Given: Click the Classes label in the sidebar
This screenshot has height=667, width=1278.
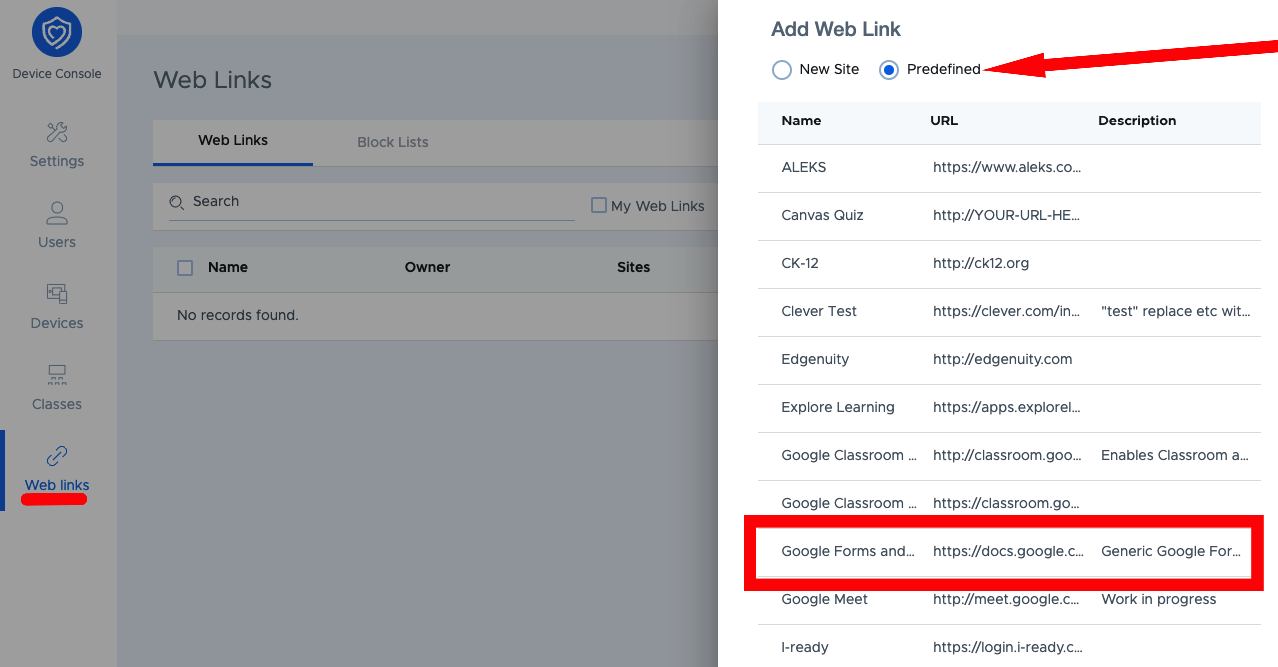Looking at the screenshot, I should click(x=57, y=404).
